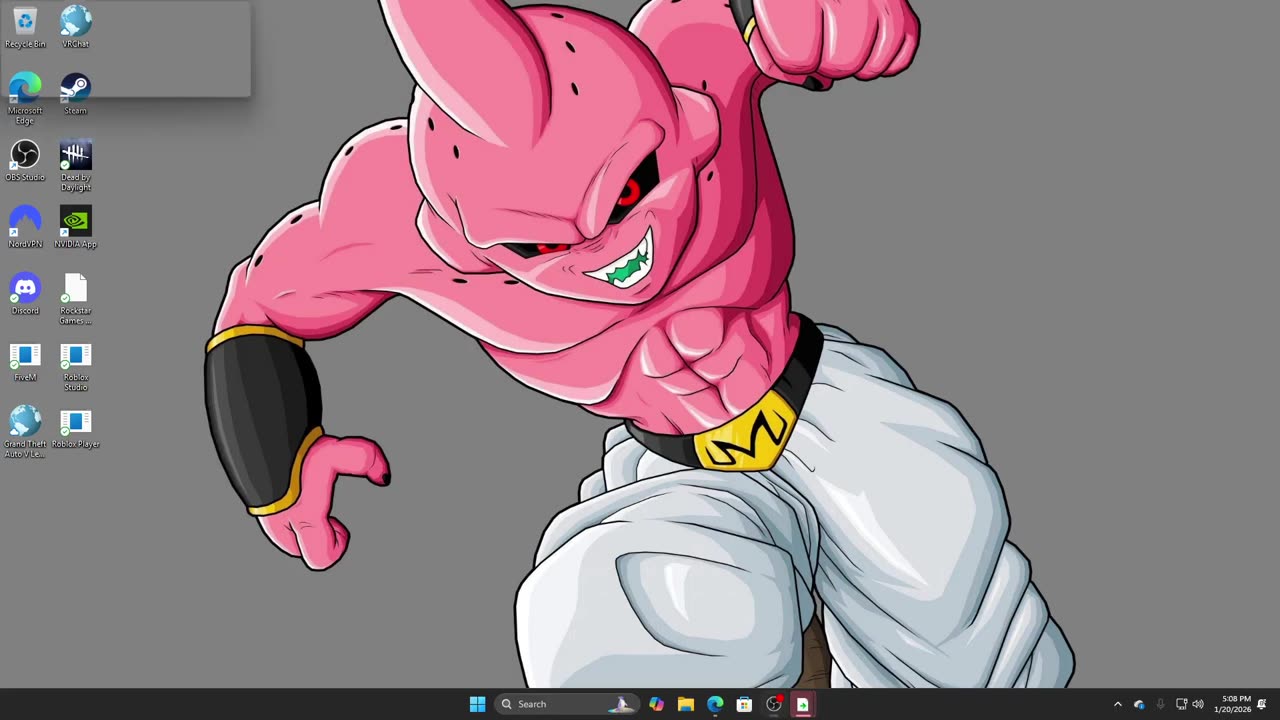Open OBS Studio taskbar icon
The height and width of the screenshot is (720, 1280).
click(773, 704)
